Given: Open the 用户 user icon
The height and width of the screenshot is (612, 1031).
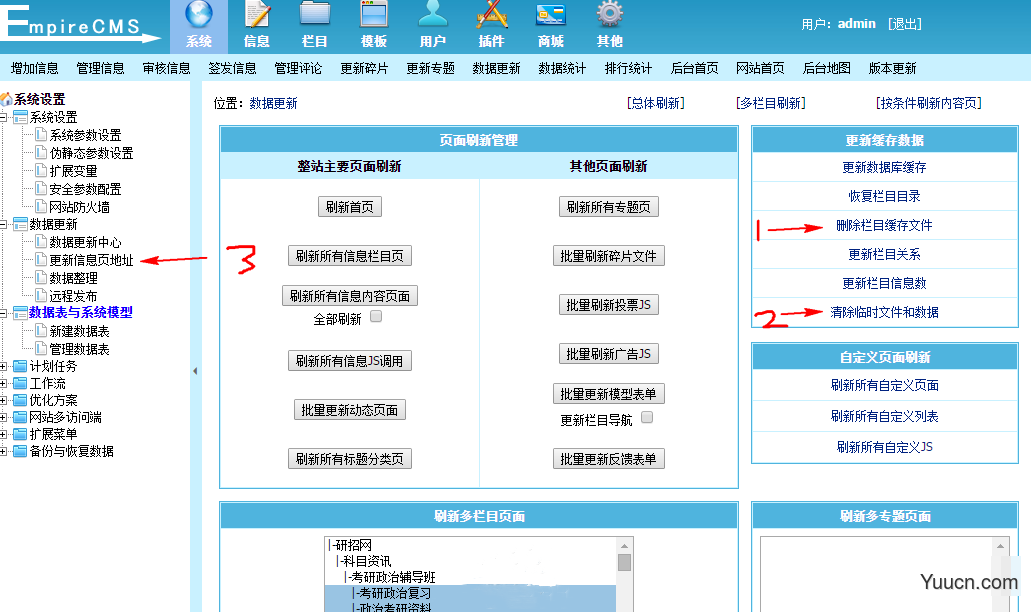Looking at the screenshot, I should 432,16.
